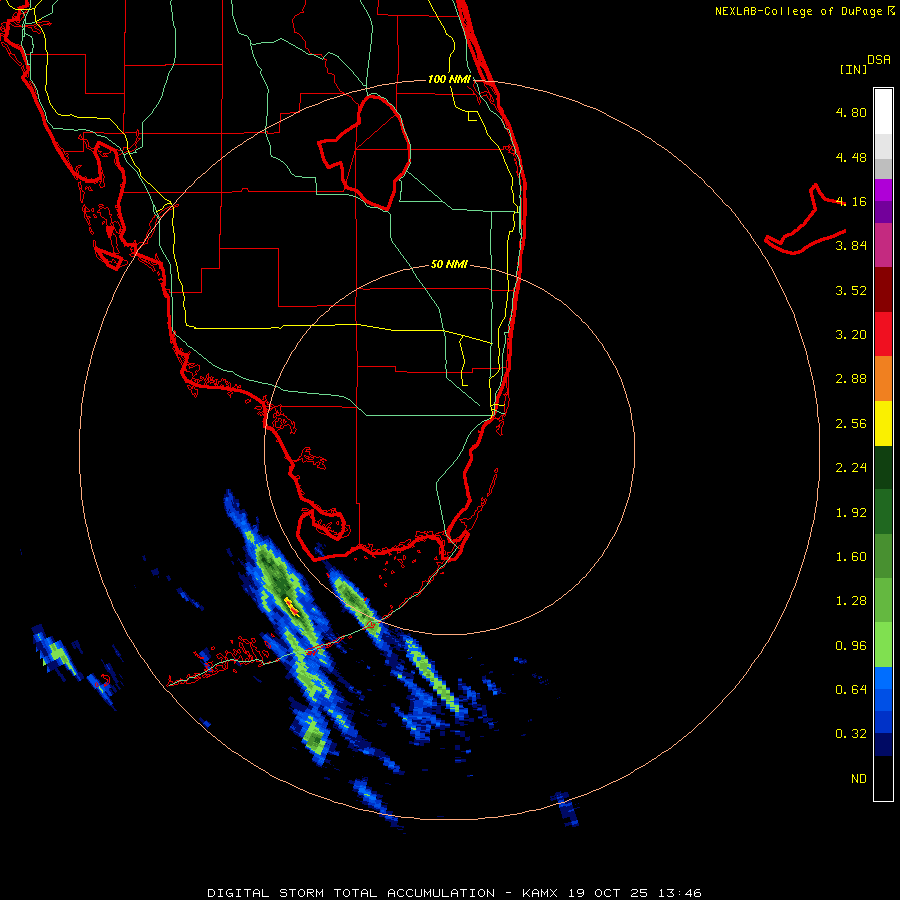Click the 50 NMI range ring label
This screenshot has width=900, height=900.
[449, 264]
